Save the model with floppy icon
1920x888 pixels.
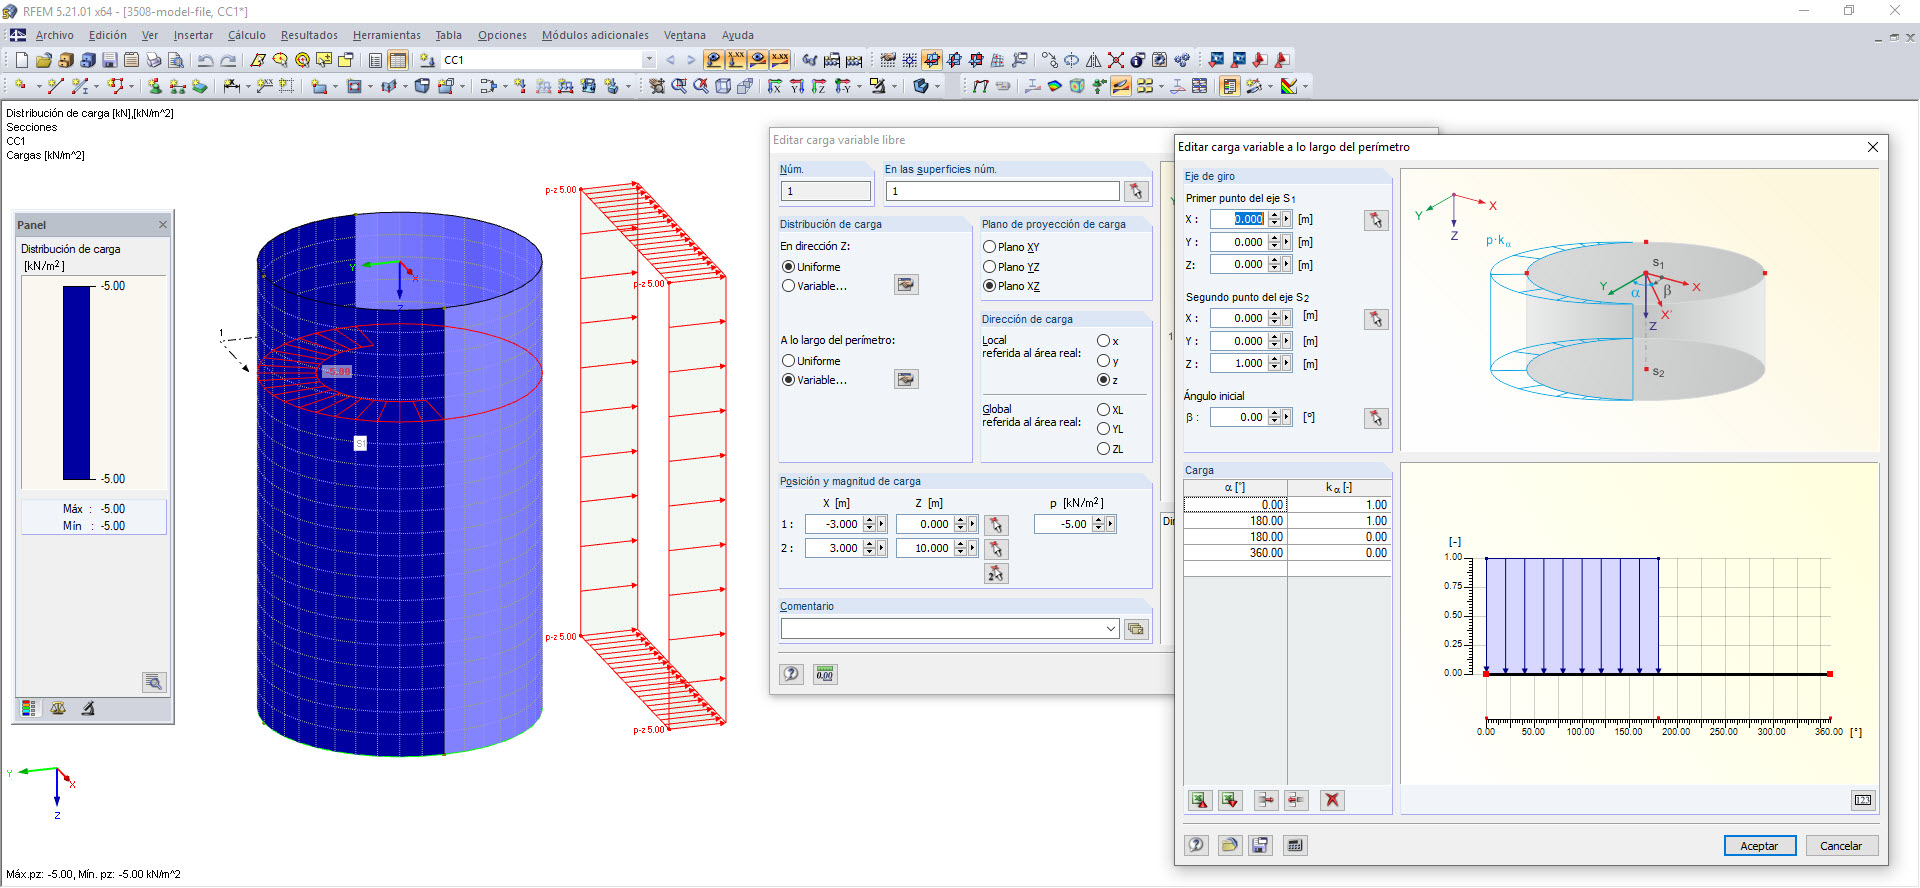coord(109,60)
